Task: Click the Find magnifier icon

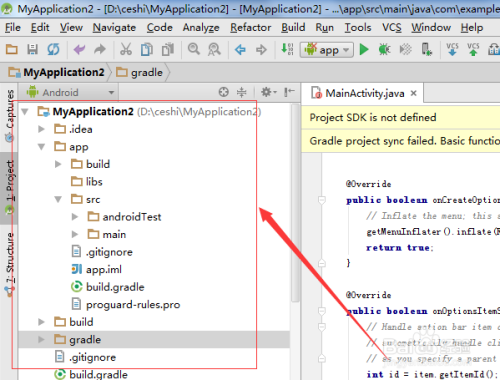Action: point(194,49)
